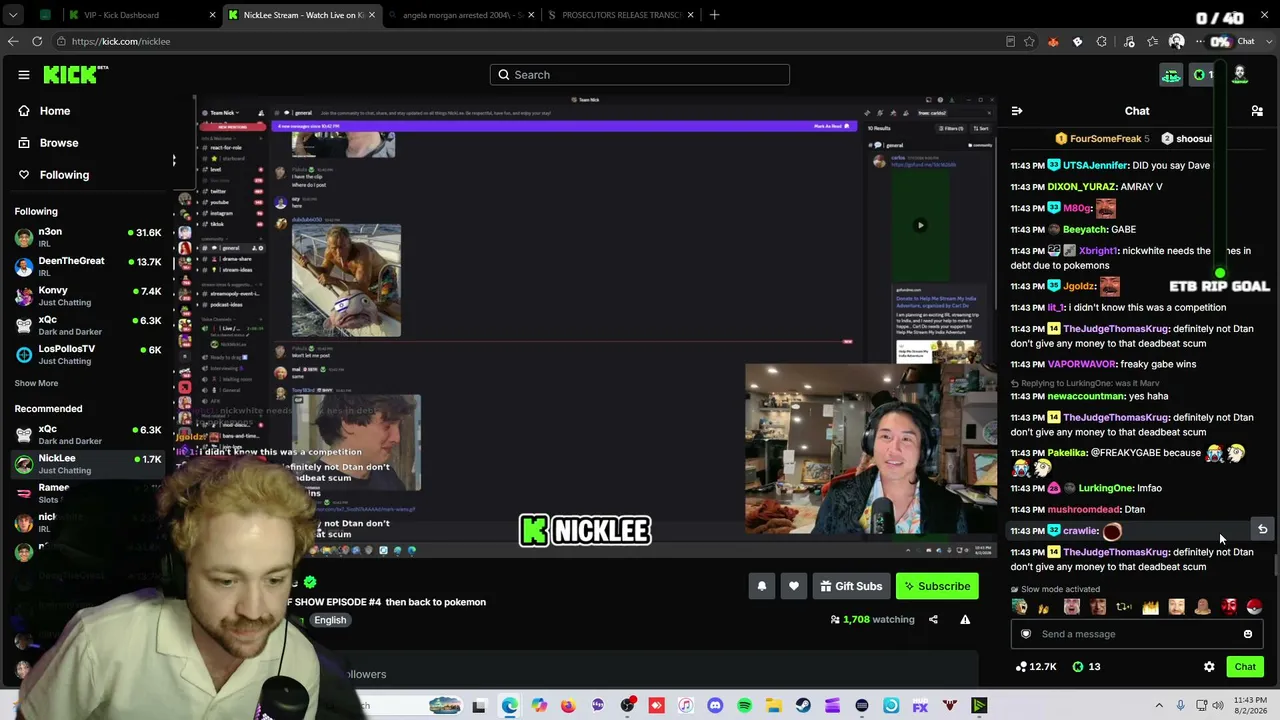The height and width of the screenshot is (720, 1280).
Task: Toggle stream notifications bell
Action: point(762,587)
